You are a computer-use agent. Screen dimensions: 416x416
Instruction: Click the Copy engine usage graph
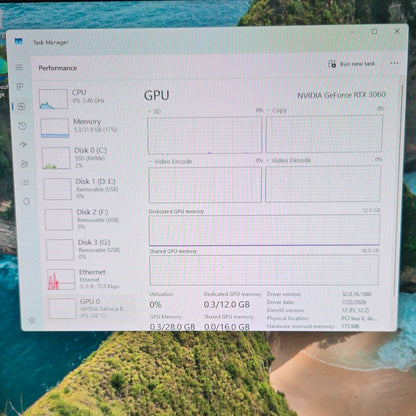(x=324, y=134)
